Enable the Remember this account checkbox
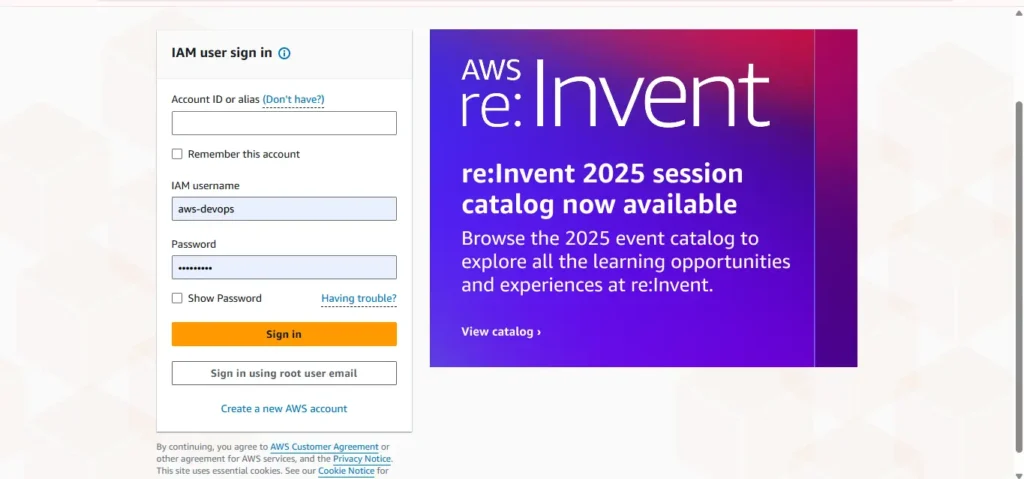This screenshot has width=1024, height=479. (x=177, y=154)
